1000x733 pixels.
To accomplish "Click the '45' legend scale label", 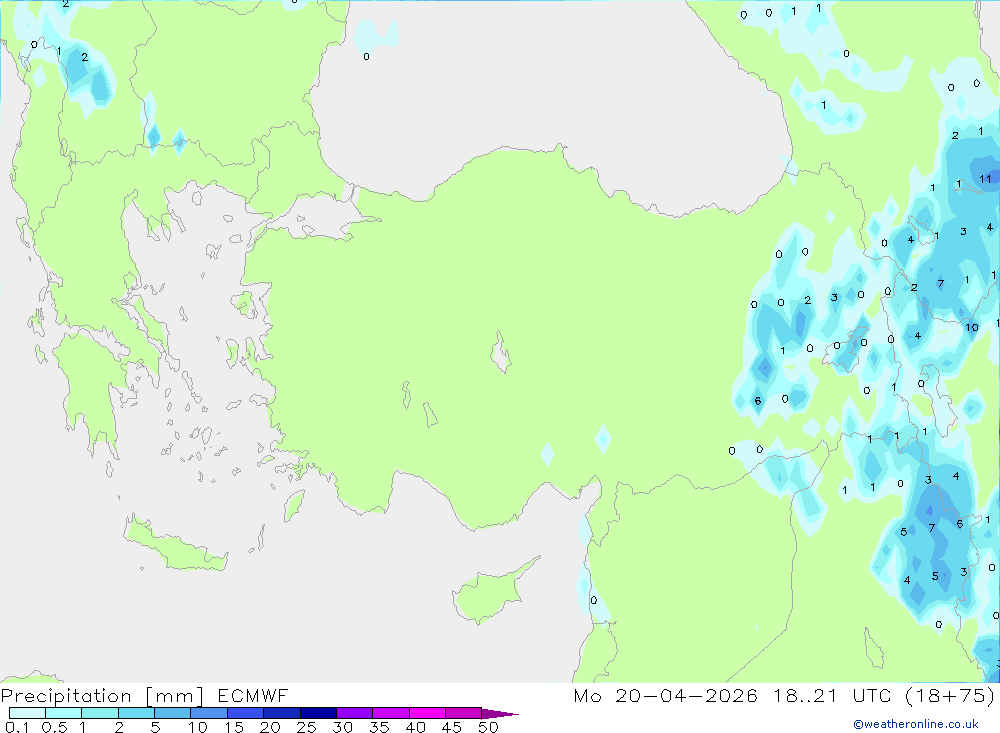I will click(452, 727).
